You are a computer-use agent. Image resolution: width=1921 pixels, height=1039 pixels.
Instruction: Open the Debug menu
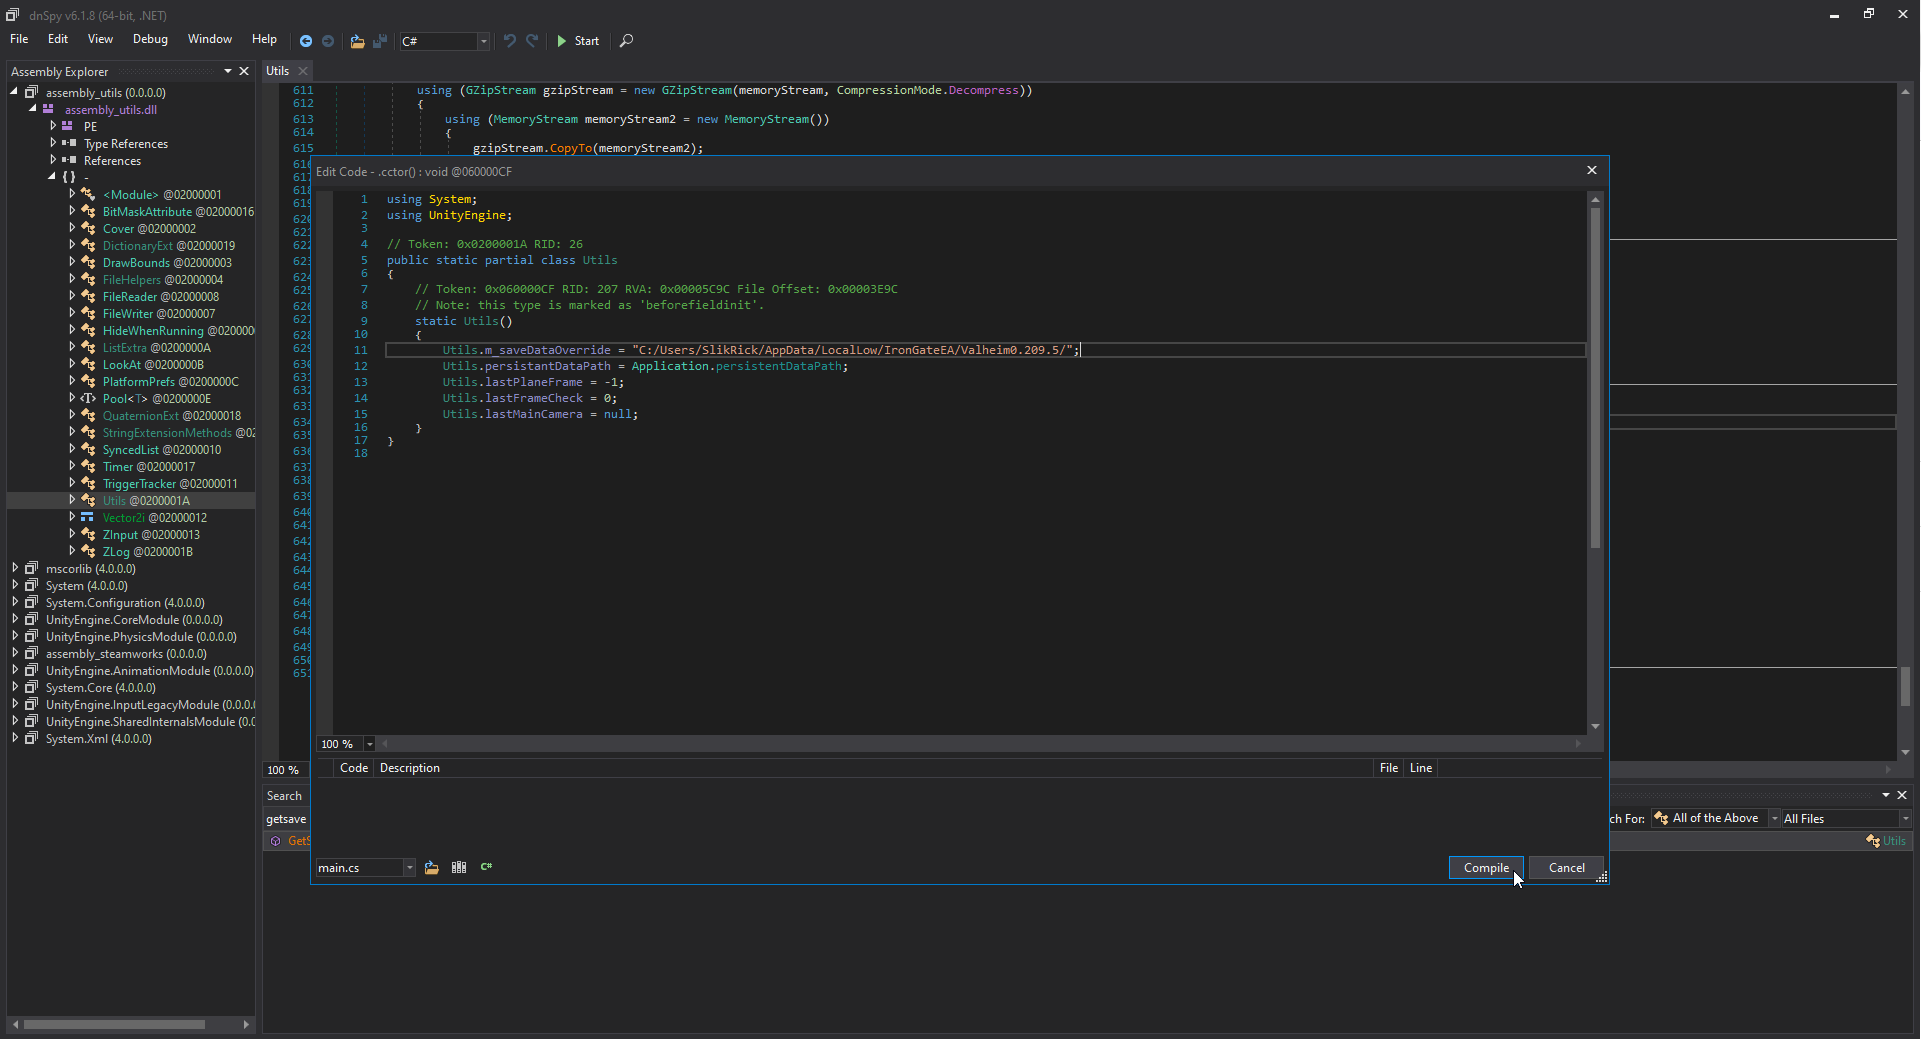150,39
